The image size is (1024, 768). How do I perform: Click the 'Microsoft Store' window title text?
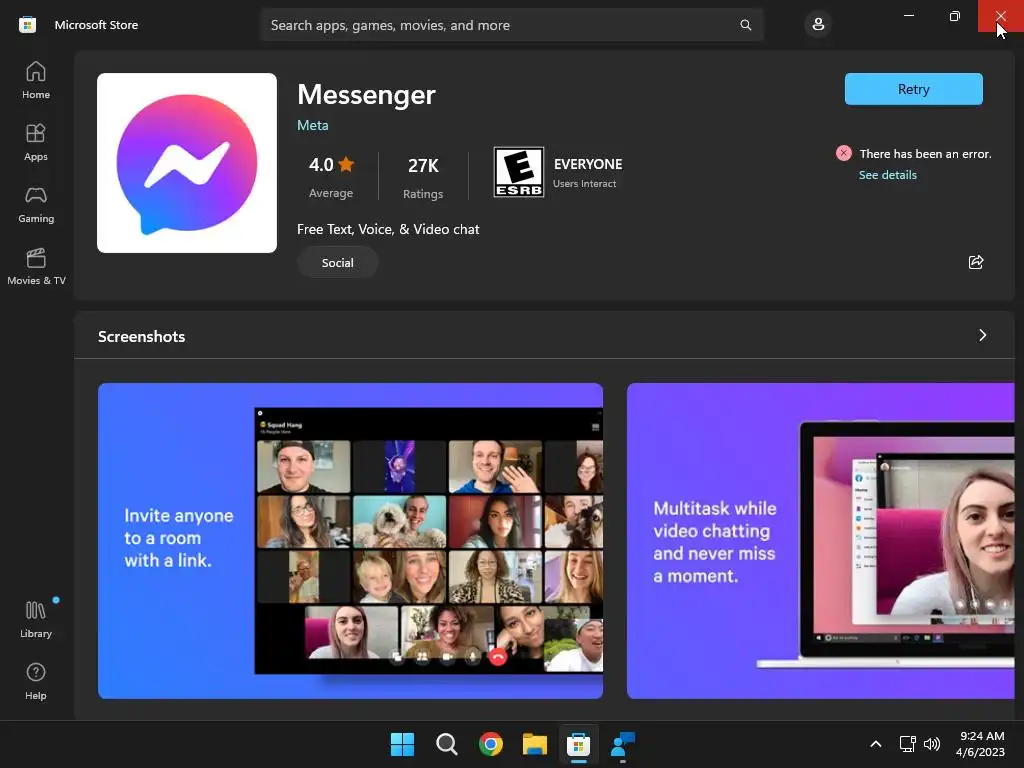point(96,25)
